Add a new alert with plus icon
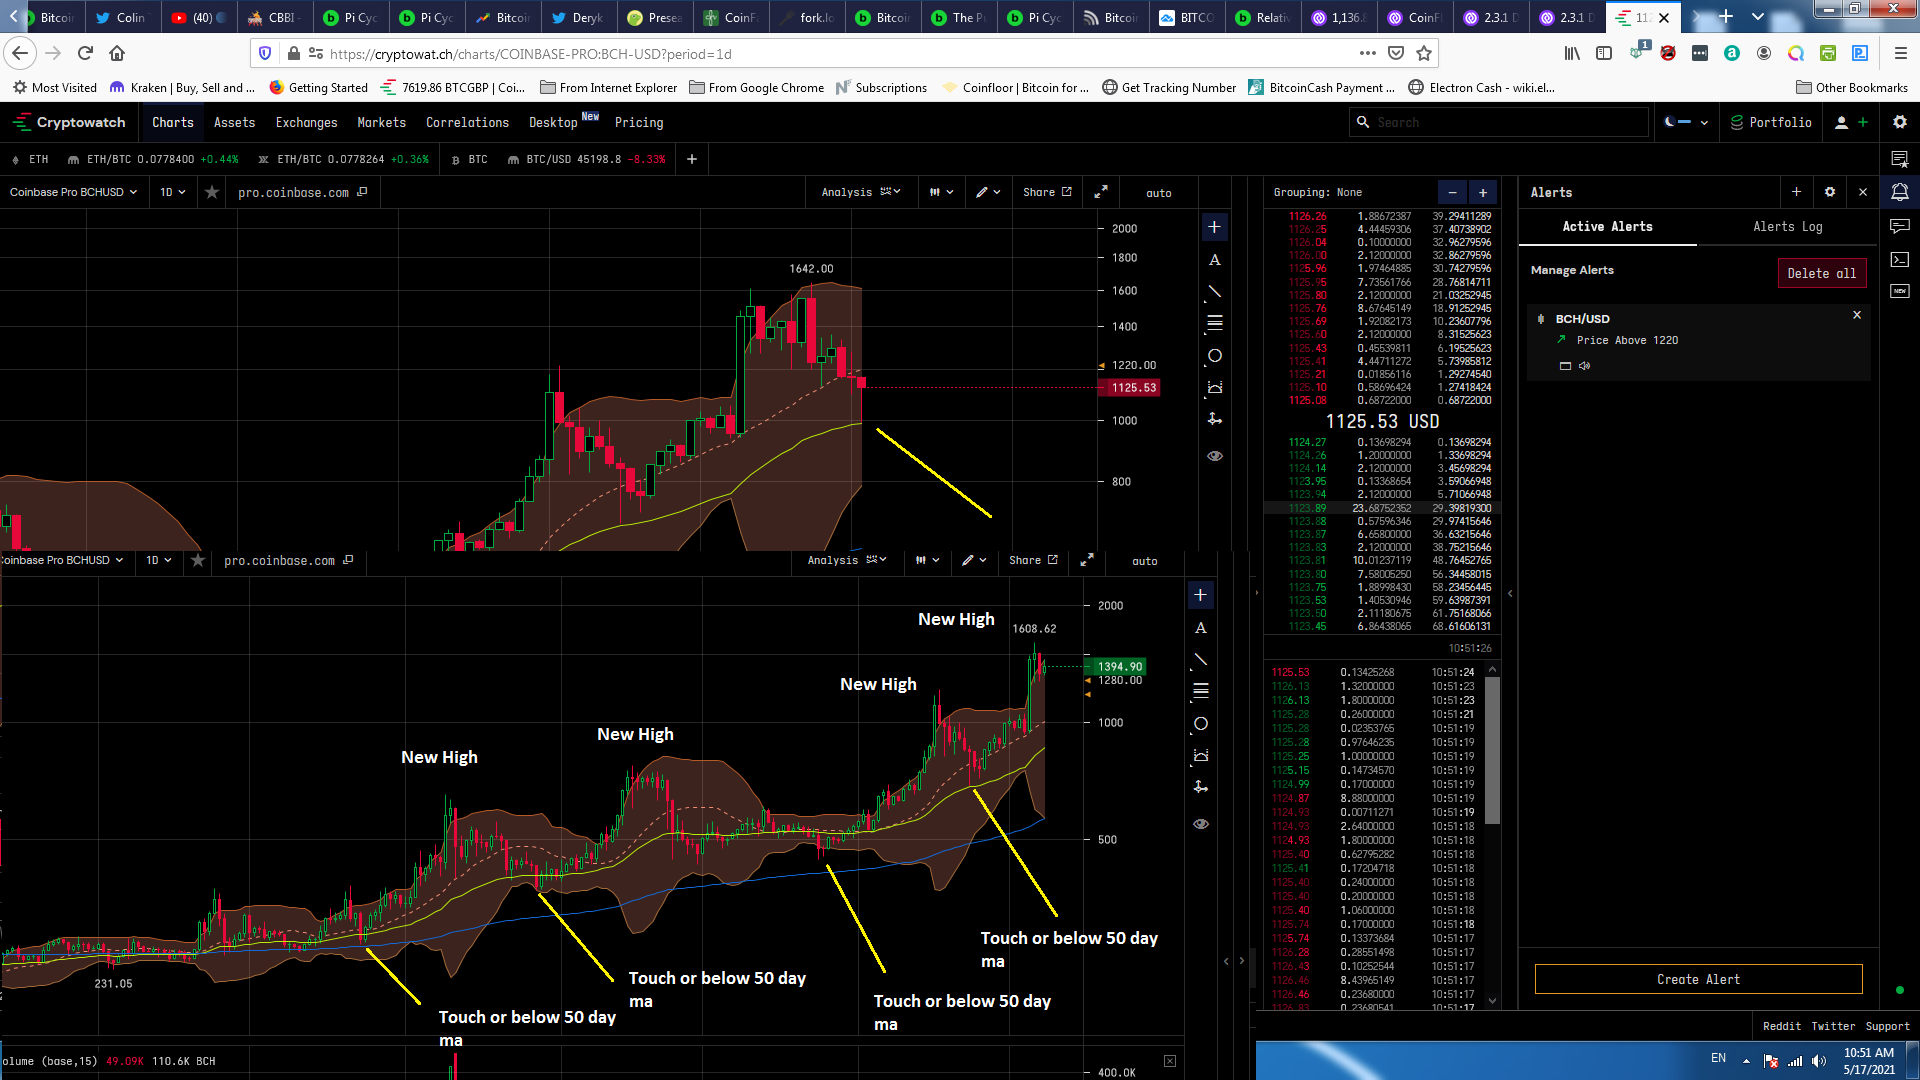 (1796, 192)
